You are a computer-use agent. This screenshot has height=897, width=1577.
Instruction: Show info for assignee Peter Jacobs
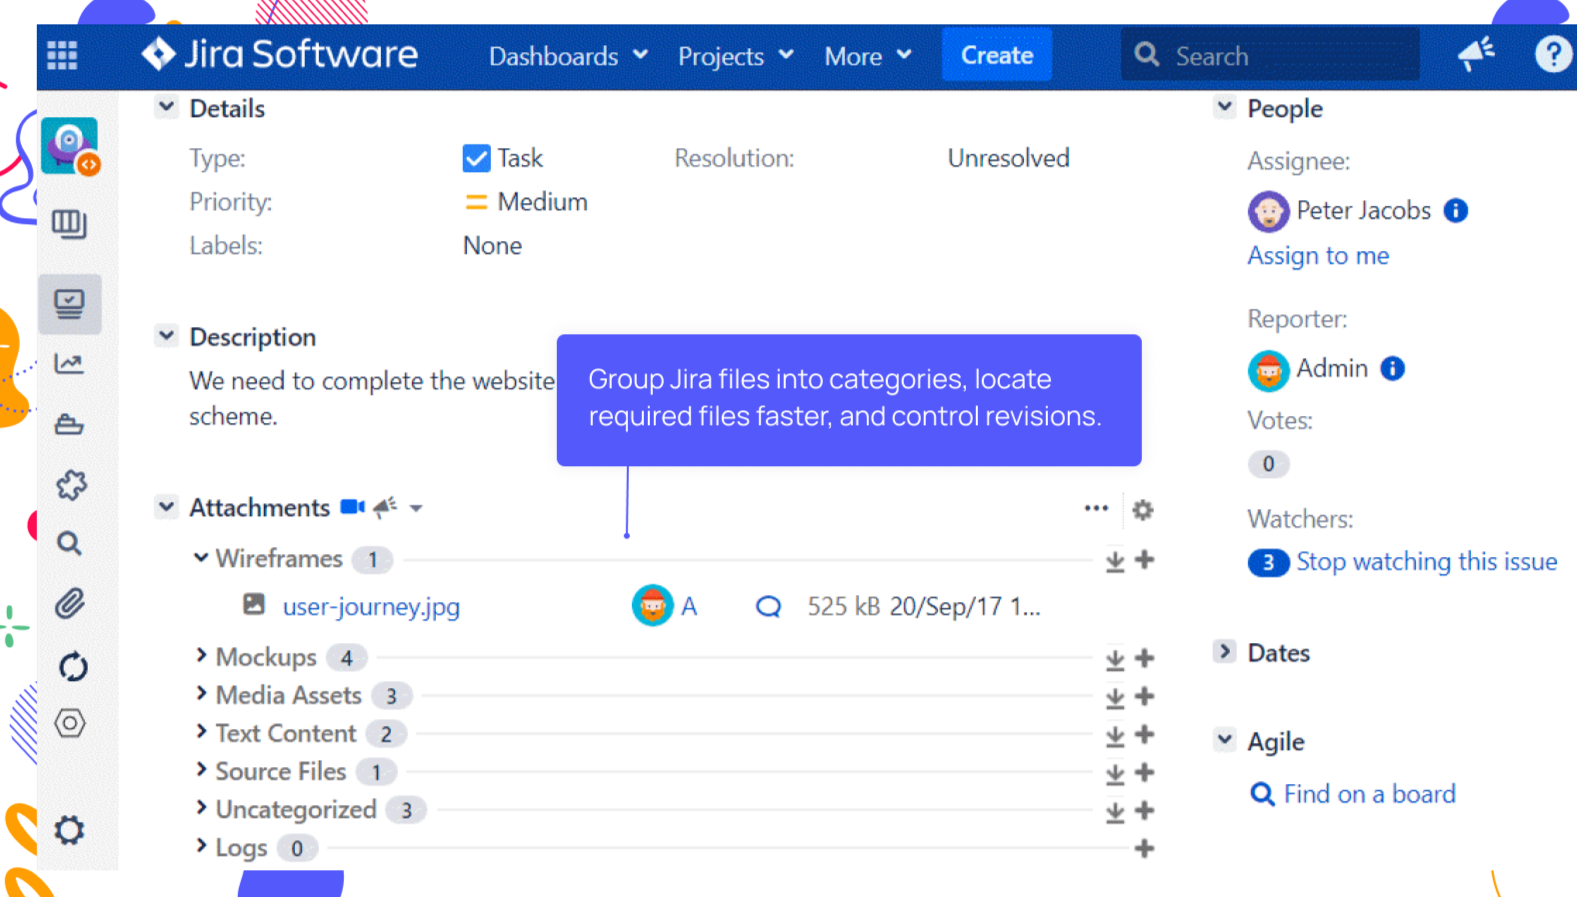[x=1456, y=211]
